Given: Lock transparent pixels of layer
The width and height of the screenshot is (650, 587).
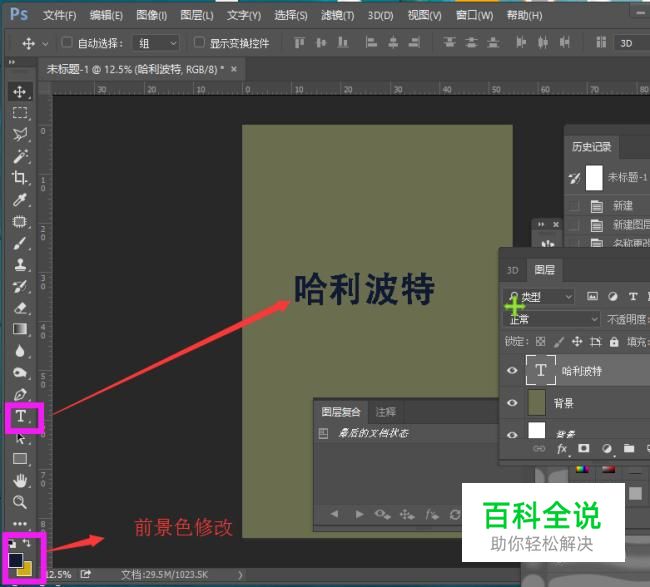Looking at the screenshot, I should [x=540, y=342].
